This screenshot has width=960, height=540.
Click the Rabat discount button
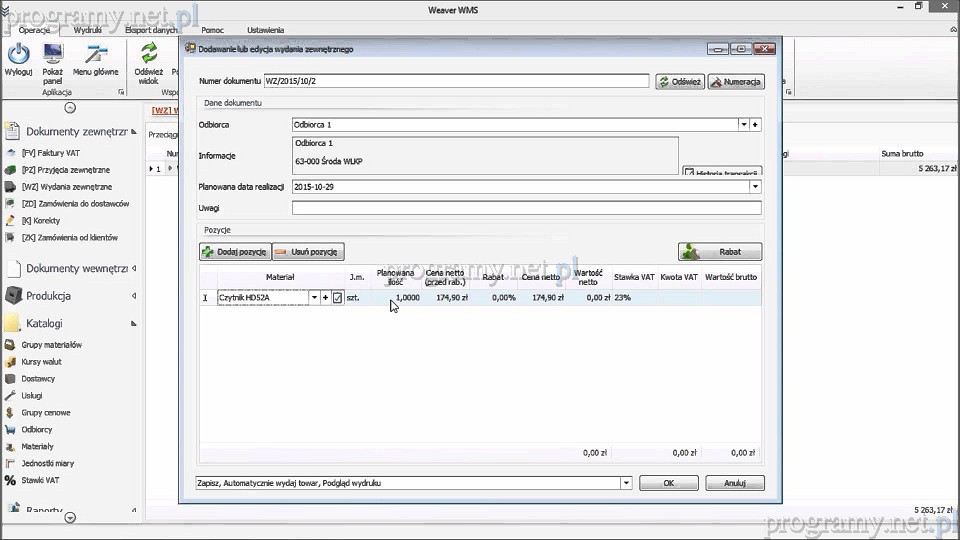[x=719, y=252]
